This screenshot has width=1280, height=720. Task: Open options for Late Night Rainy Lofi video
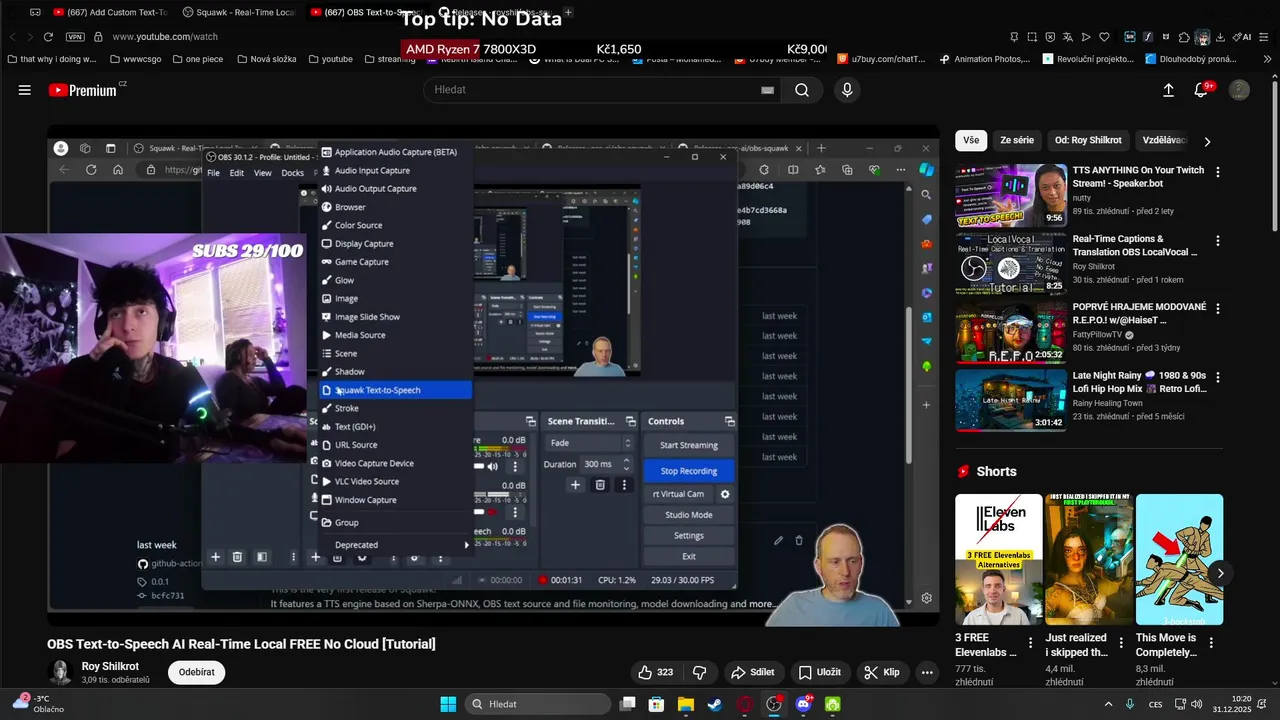coord(1217,378)
